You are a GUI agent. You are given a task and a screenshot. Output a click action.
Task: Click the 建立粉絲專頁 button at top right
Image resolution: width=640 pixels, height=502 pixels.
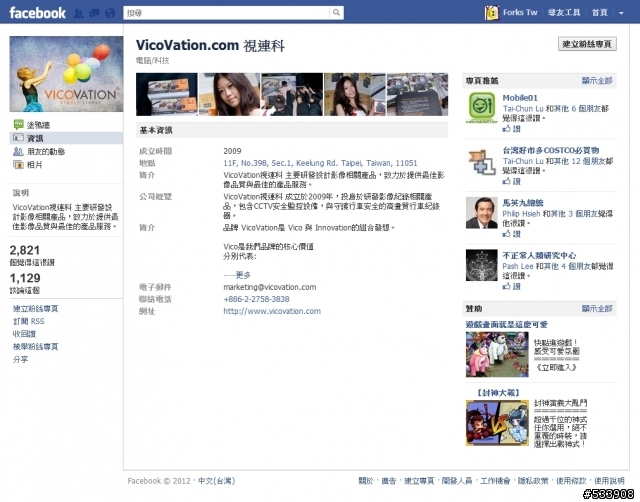click(587, 44)
